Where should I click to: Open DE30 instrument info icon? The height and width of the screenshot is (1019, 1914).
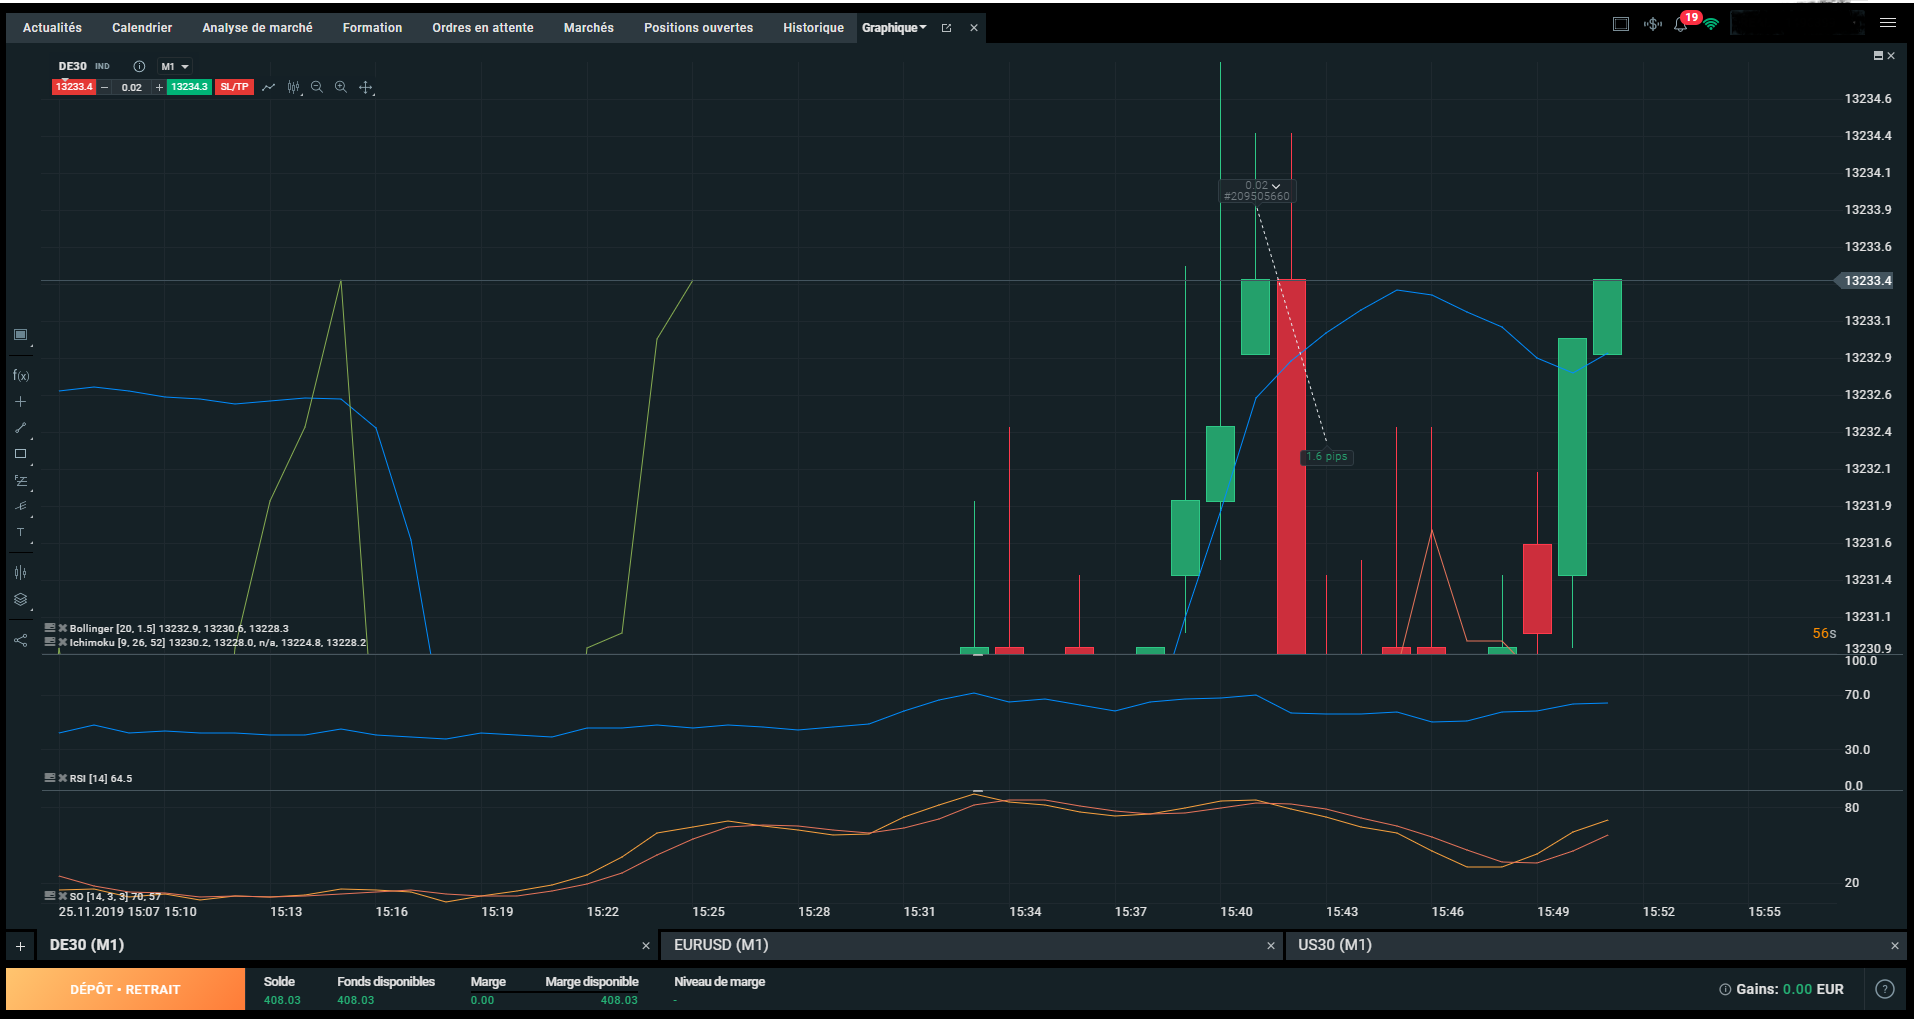click(x=139, y=66)
